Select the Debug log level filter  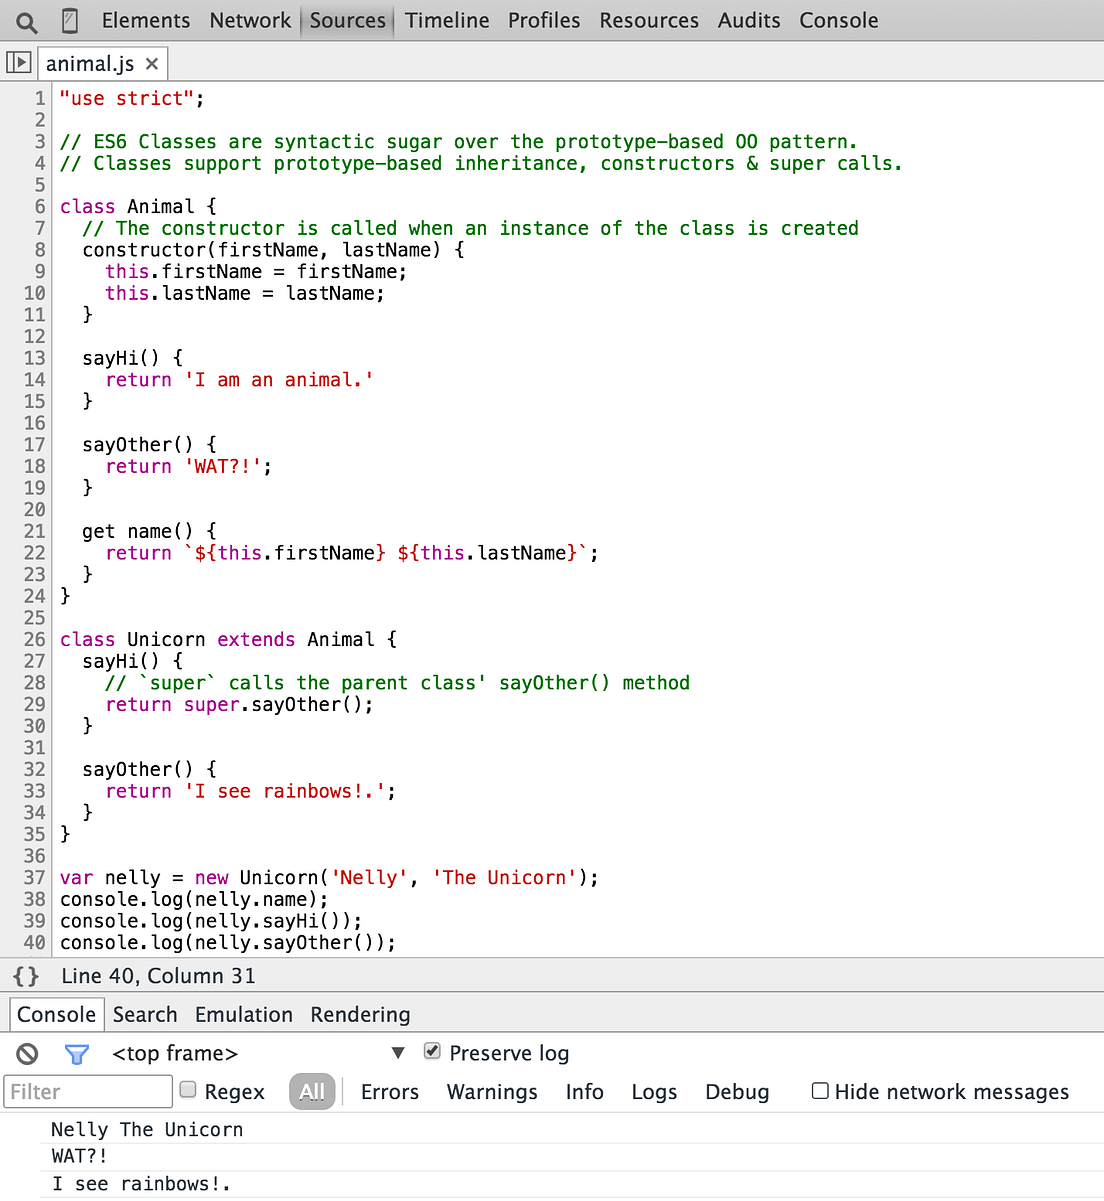tap(737, 1091)
